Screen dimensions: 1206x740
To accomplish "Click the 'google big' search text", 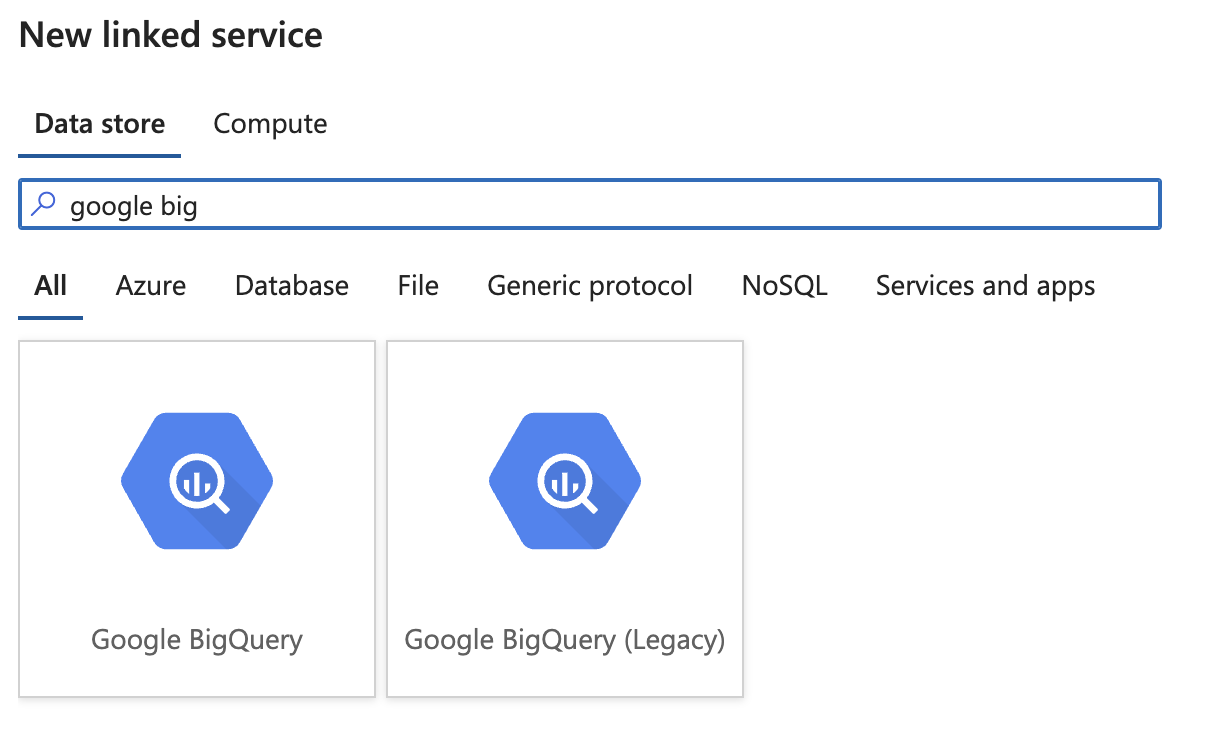I will (134, 207).
